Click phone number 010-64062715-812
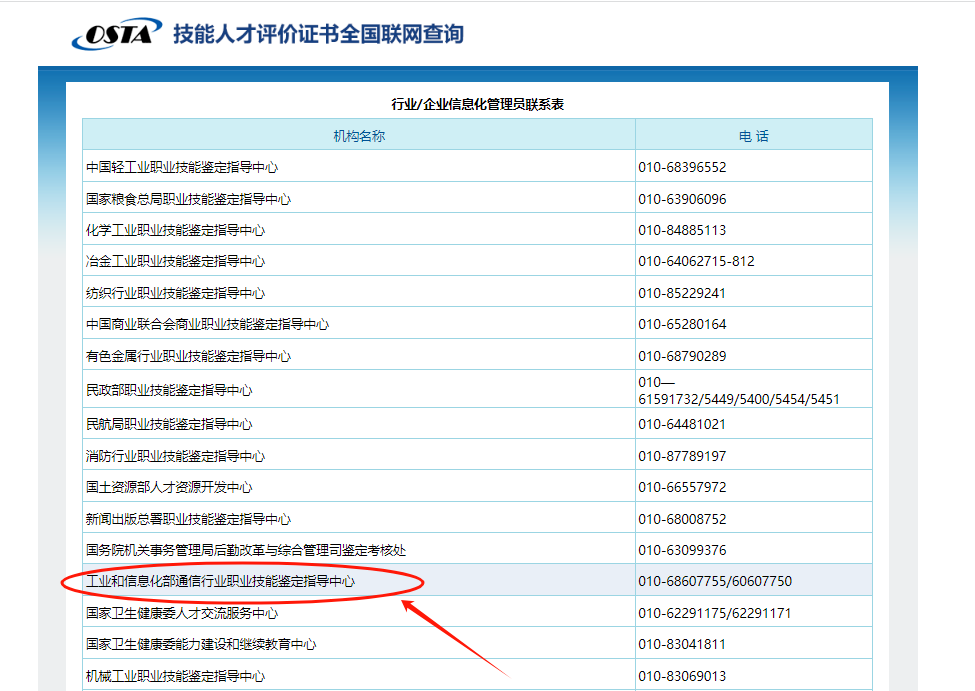 [696, 261]
